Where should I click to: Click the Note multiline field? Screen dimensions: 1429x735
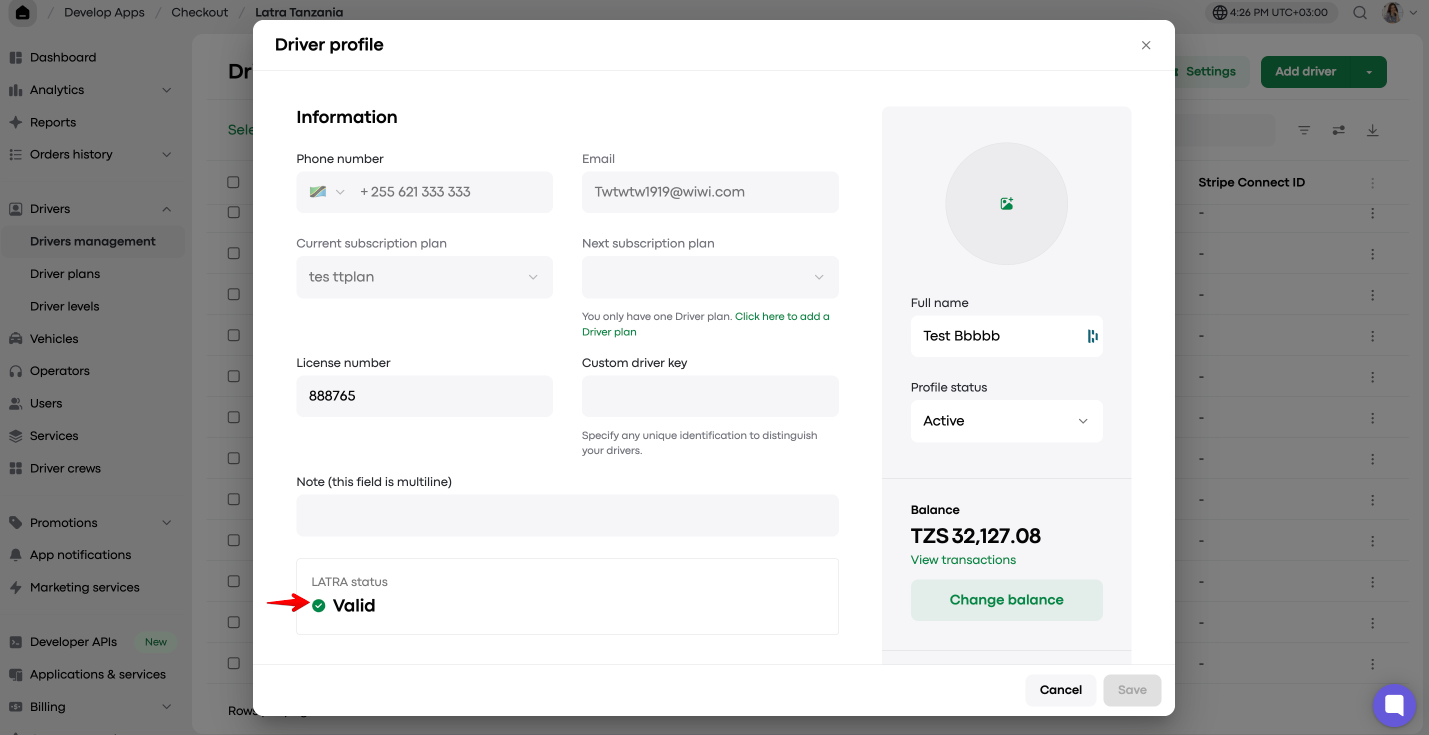pos(567,515)
